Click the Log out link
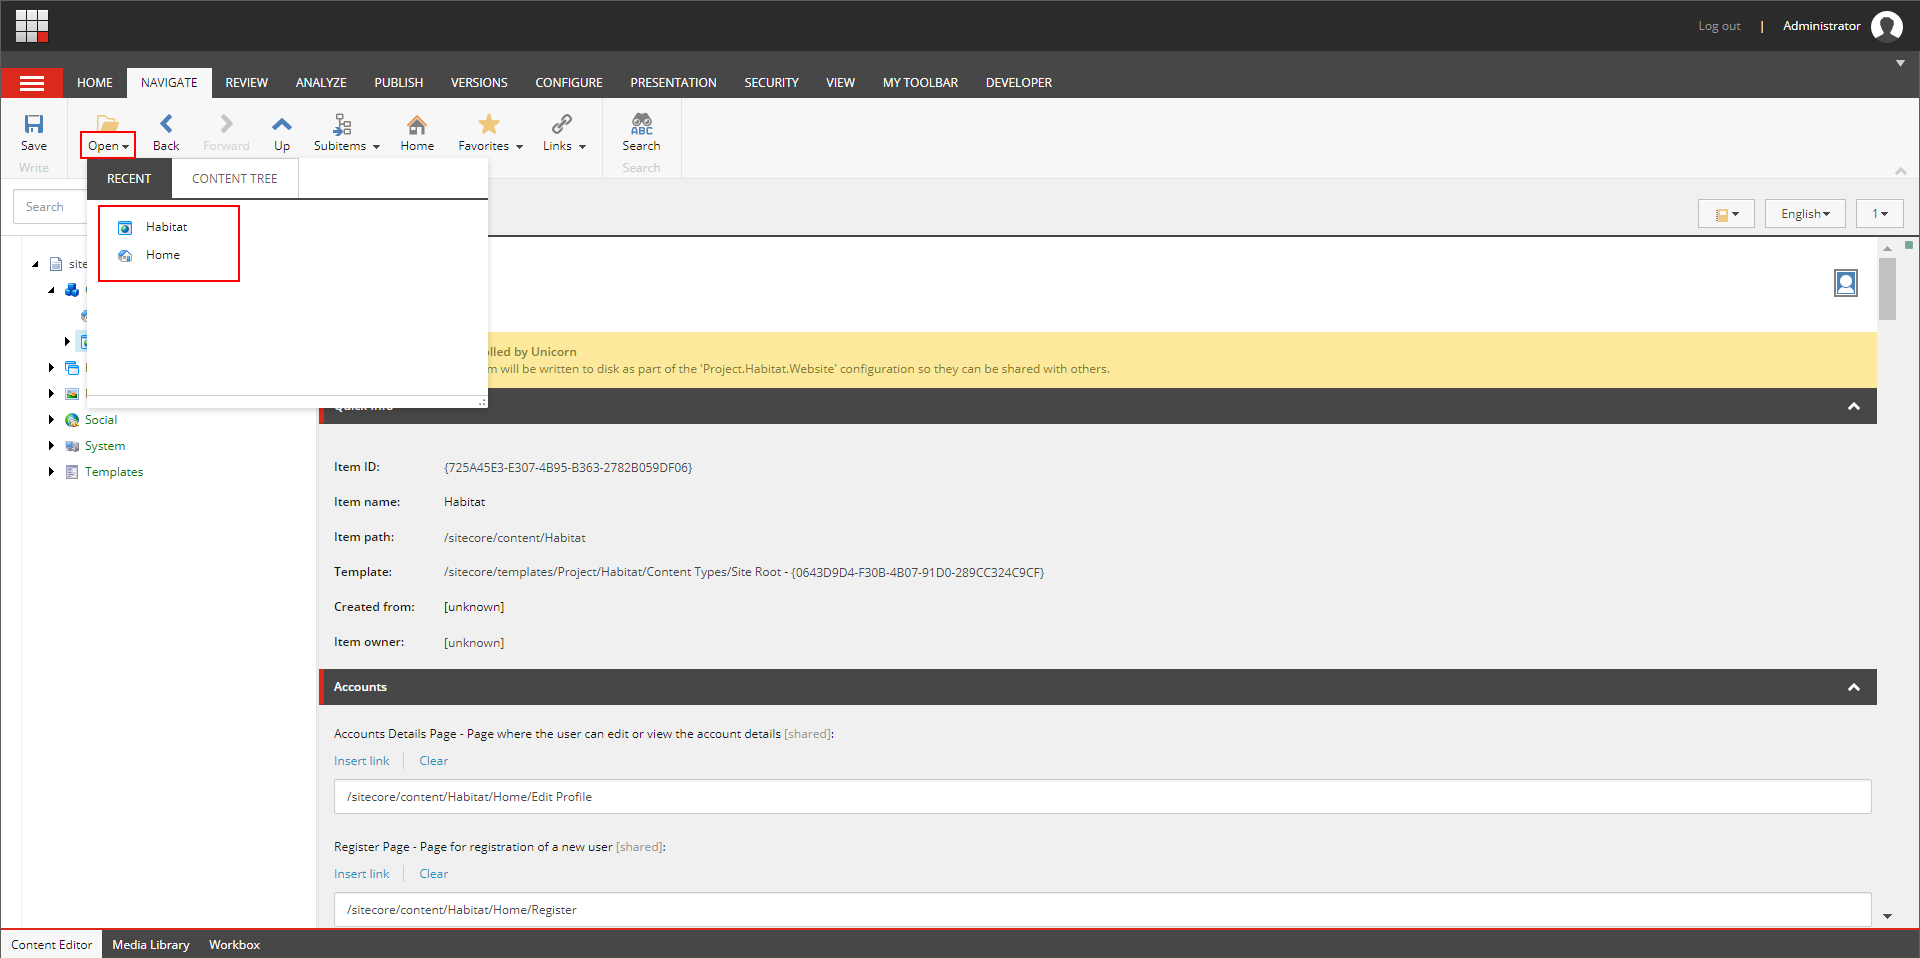The image size is (1920, 958). coord(1719,26)
